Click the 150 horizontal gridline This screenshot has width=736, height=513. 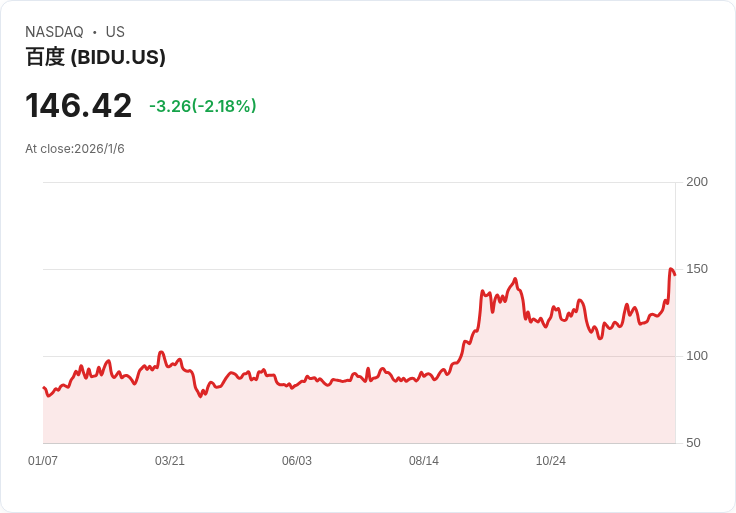[x=359, y=269]
